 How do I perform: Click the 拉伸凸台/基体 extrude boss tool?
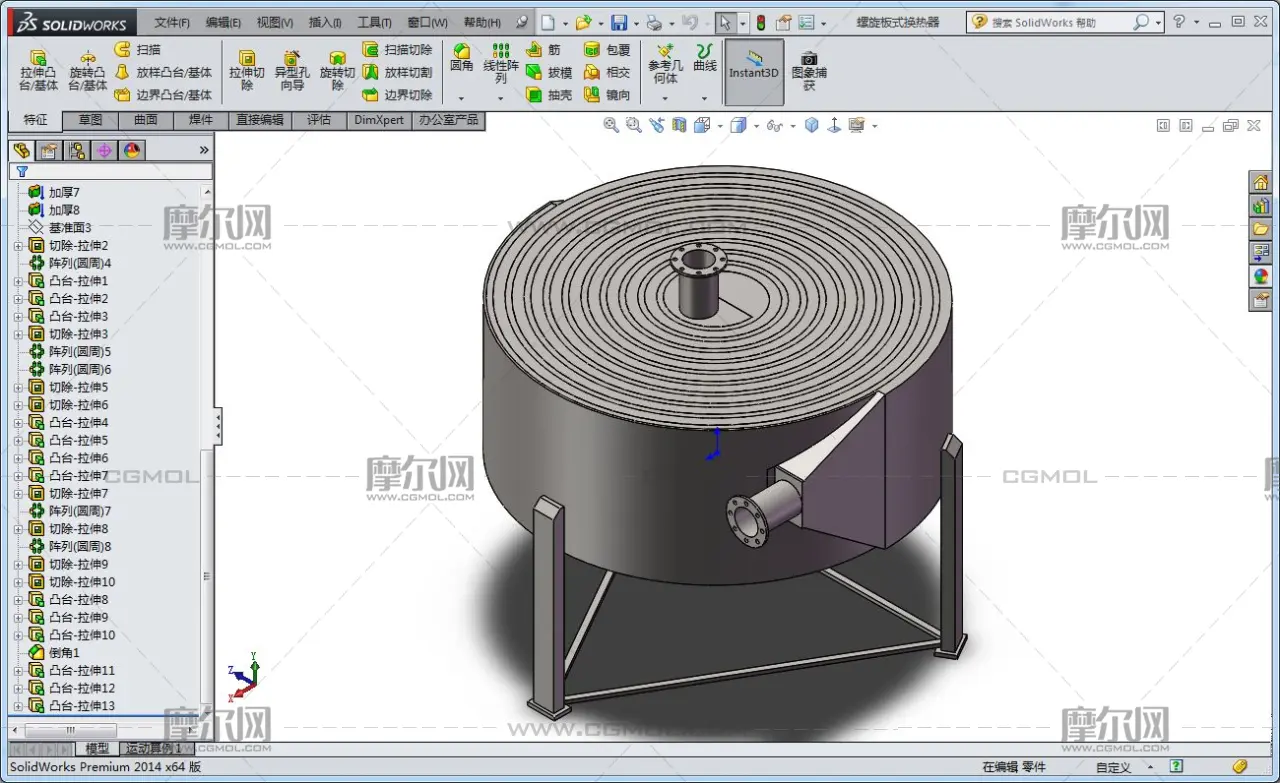38,70
